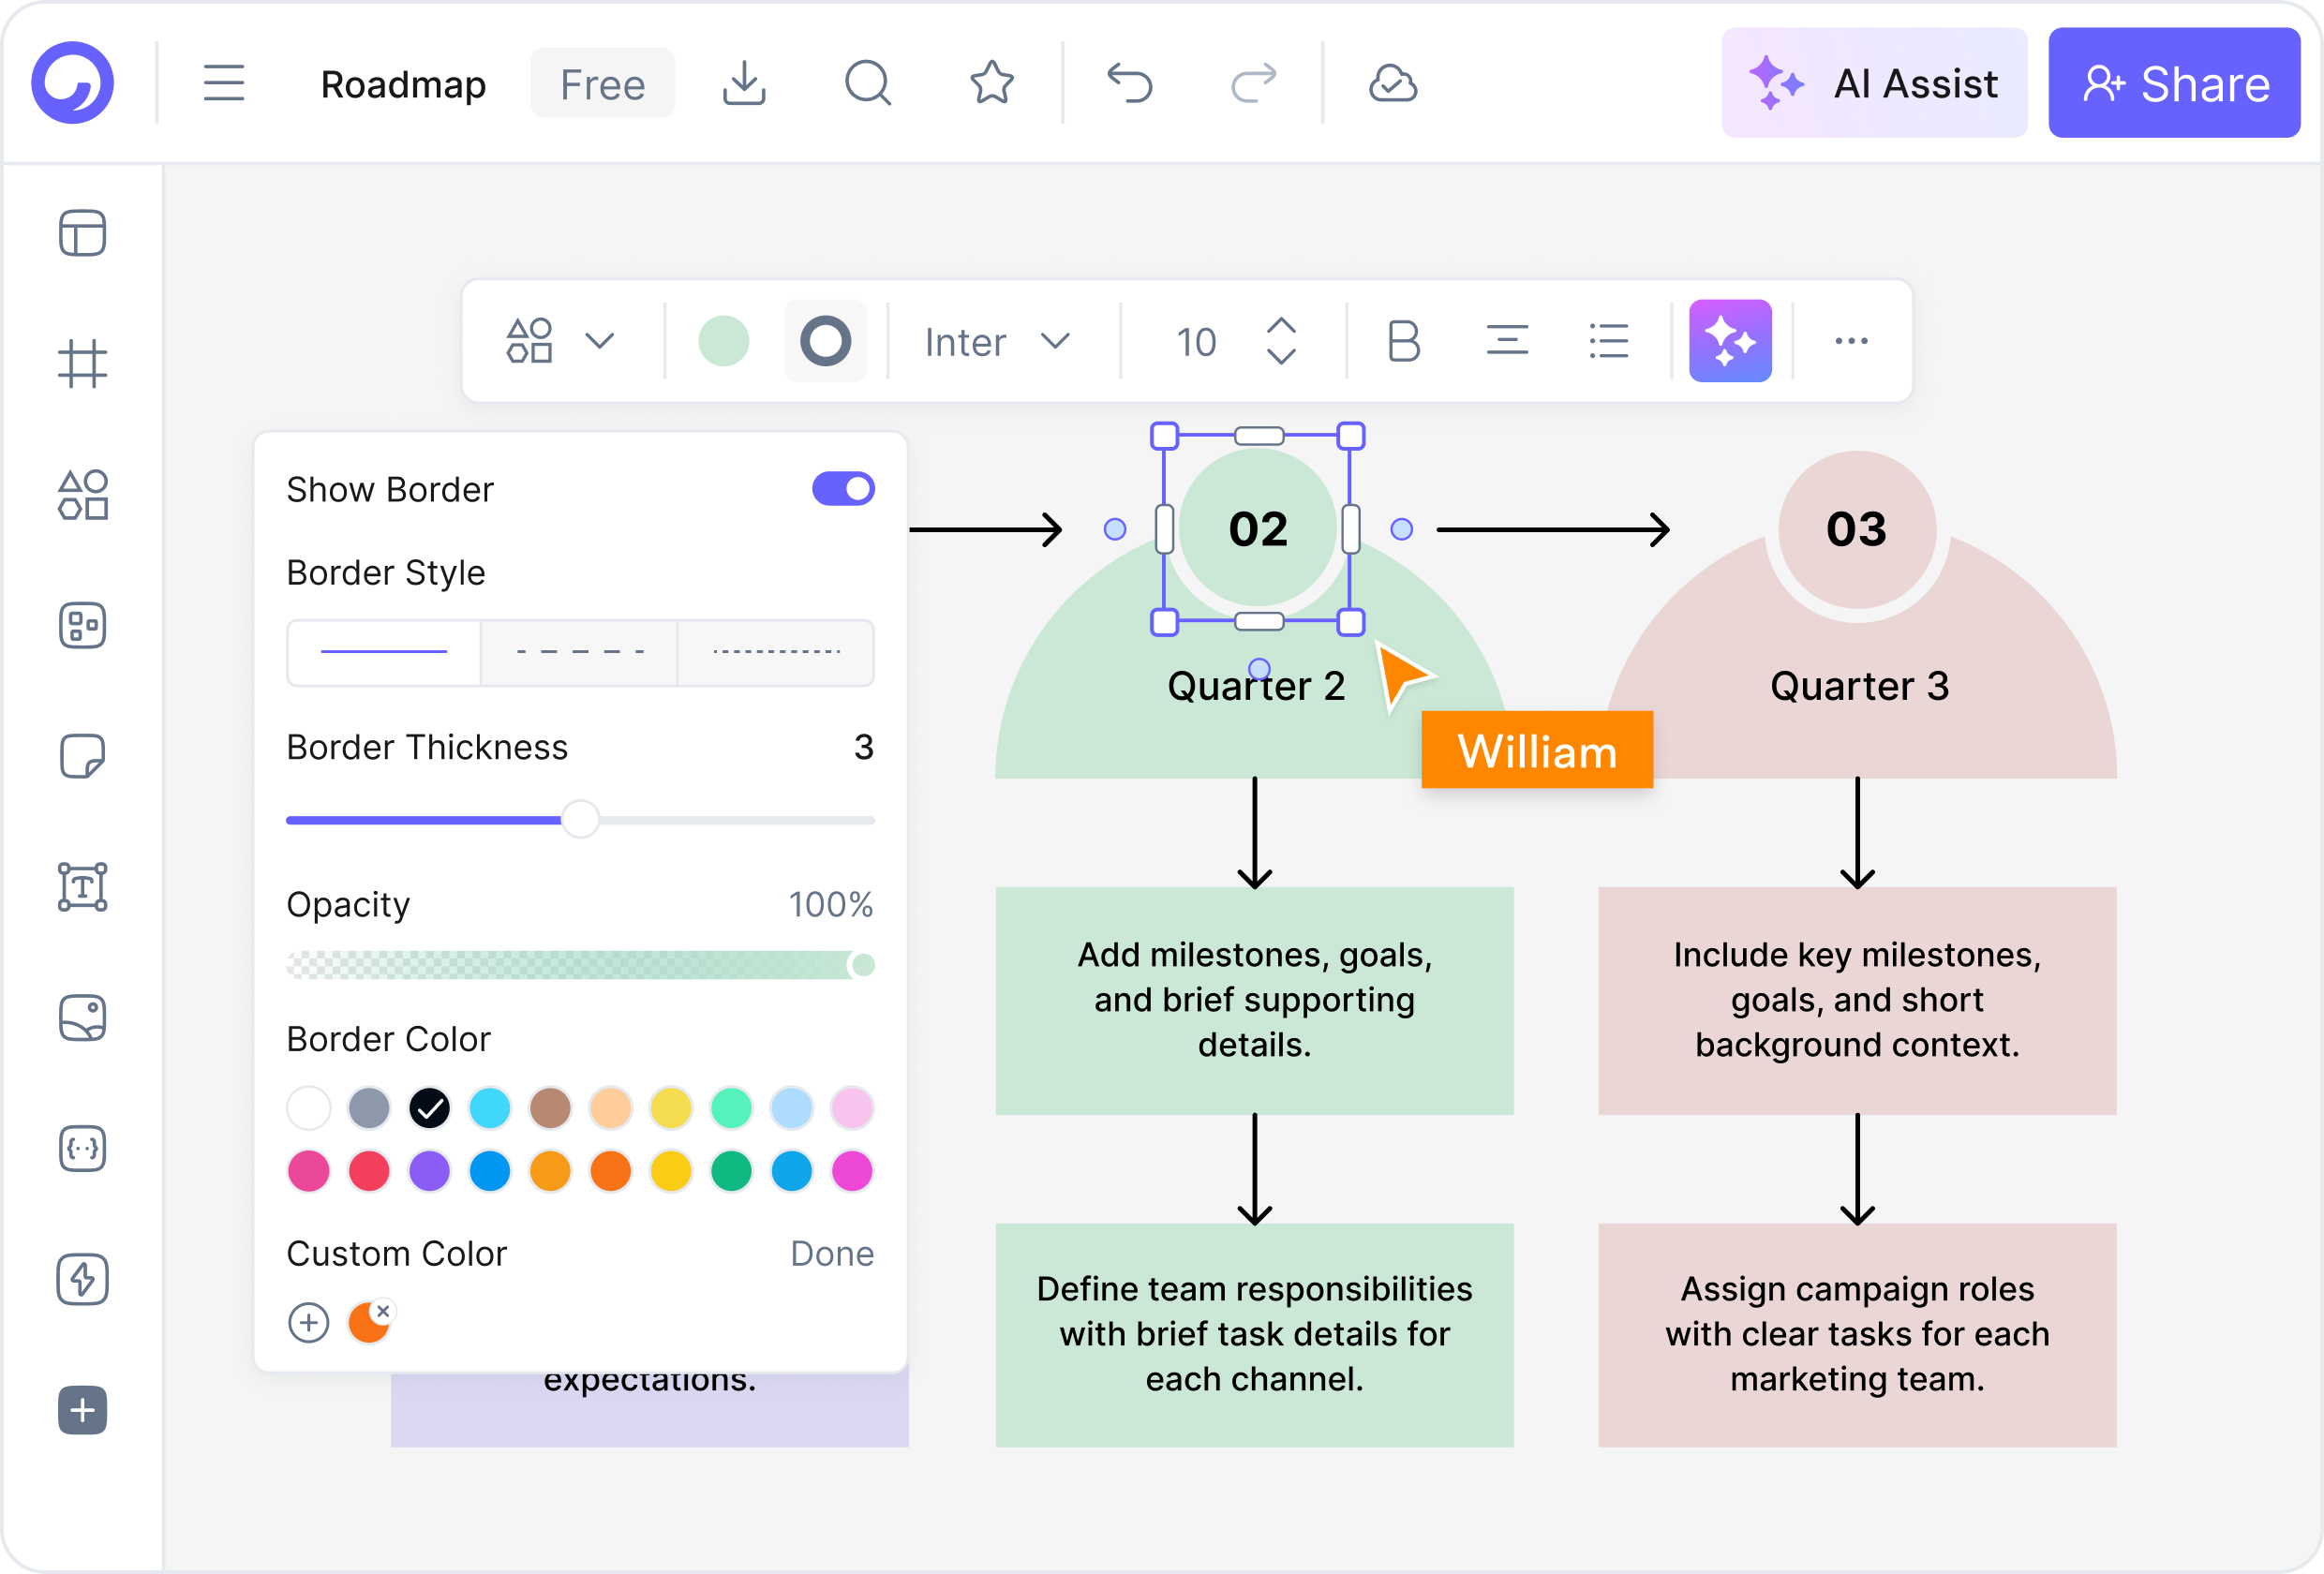
Task: Open the image insert tool in sidebar
Action: pos(82,1018)
